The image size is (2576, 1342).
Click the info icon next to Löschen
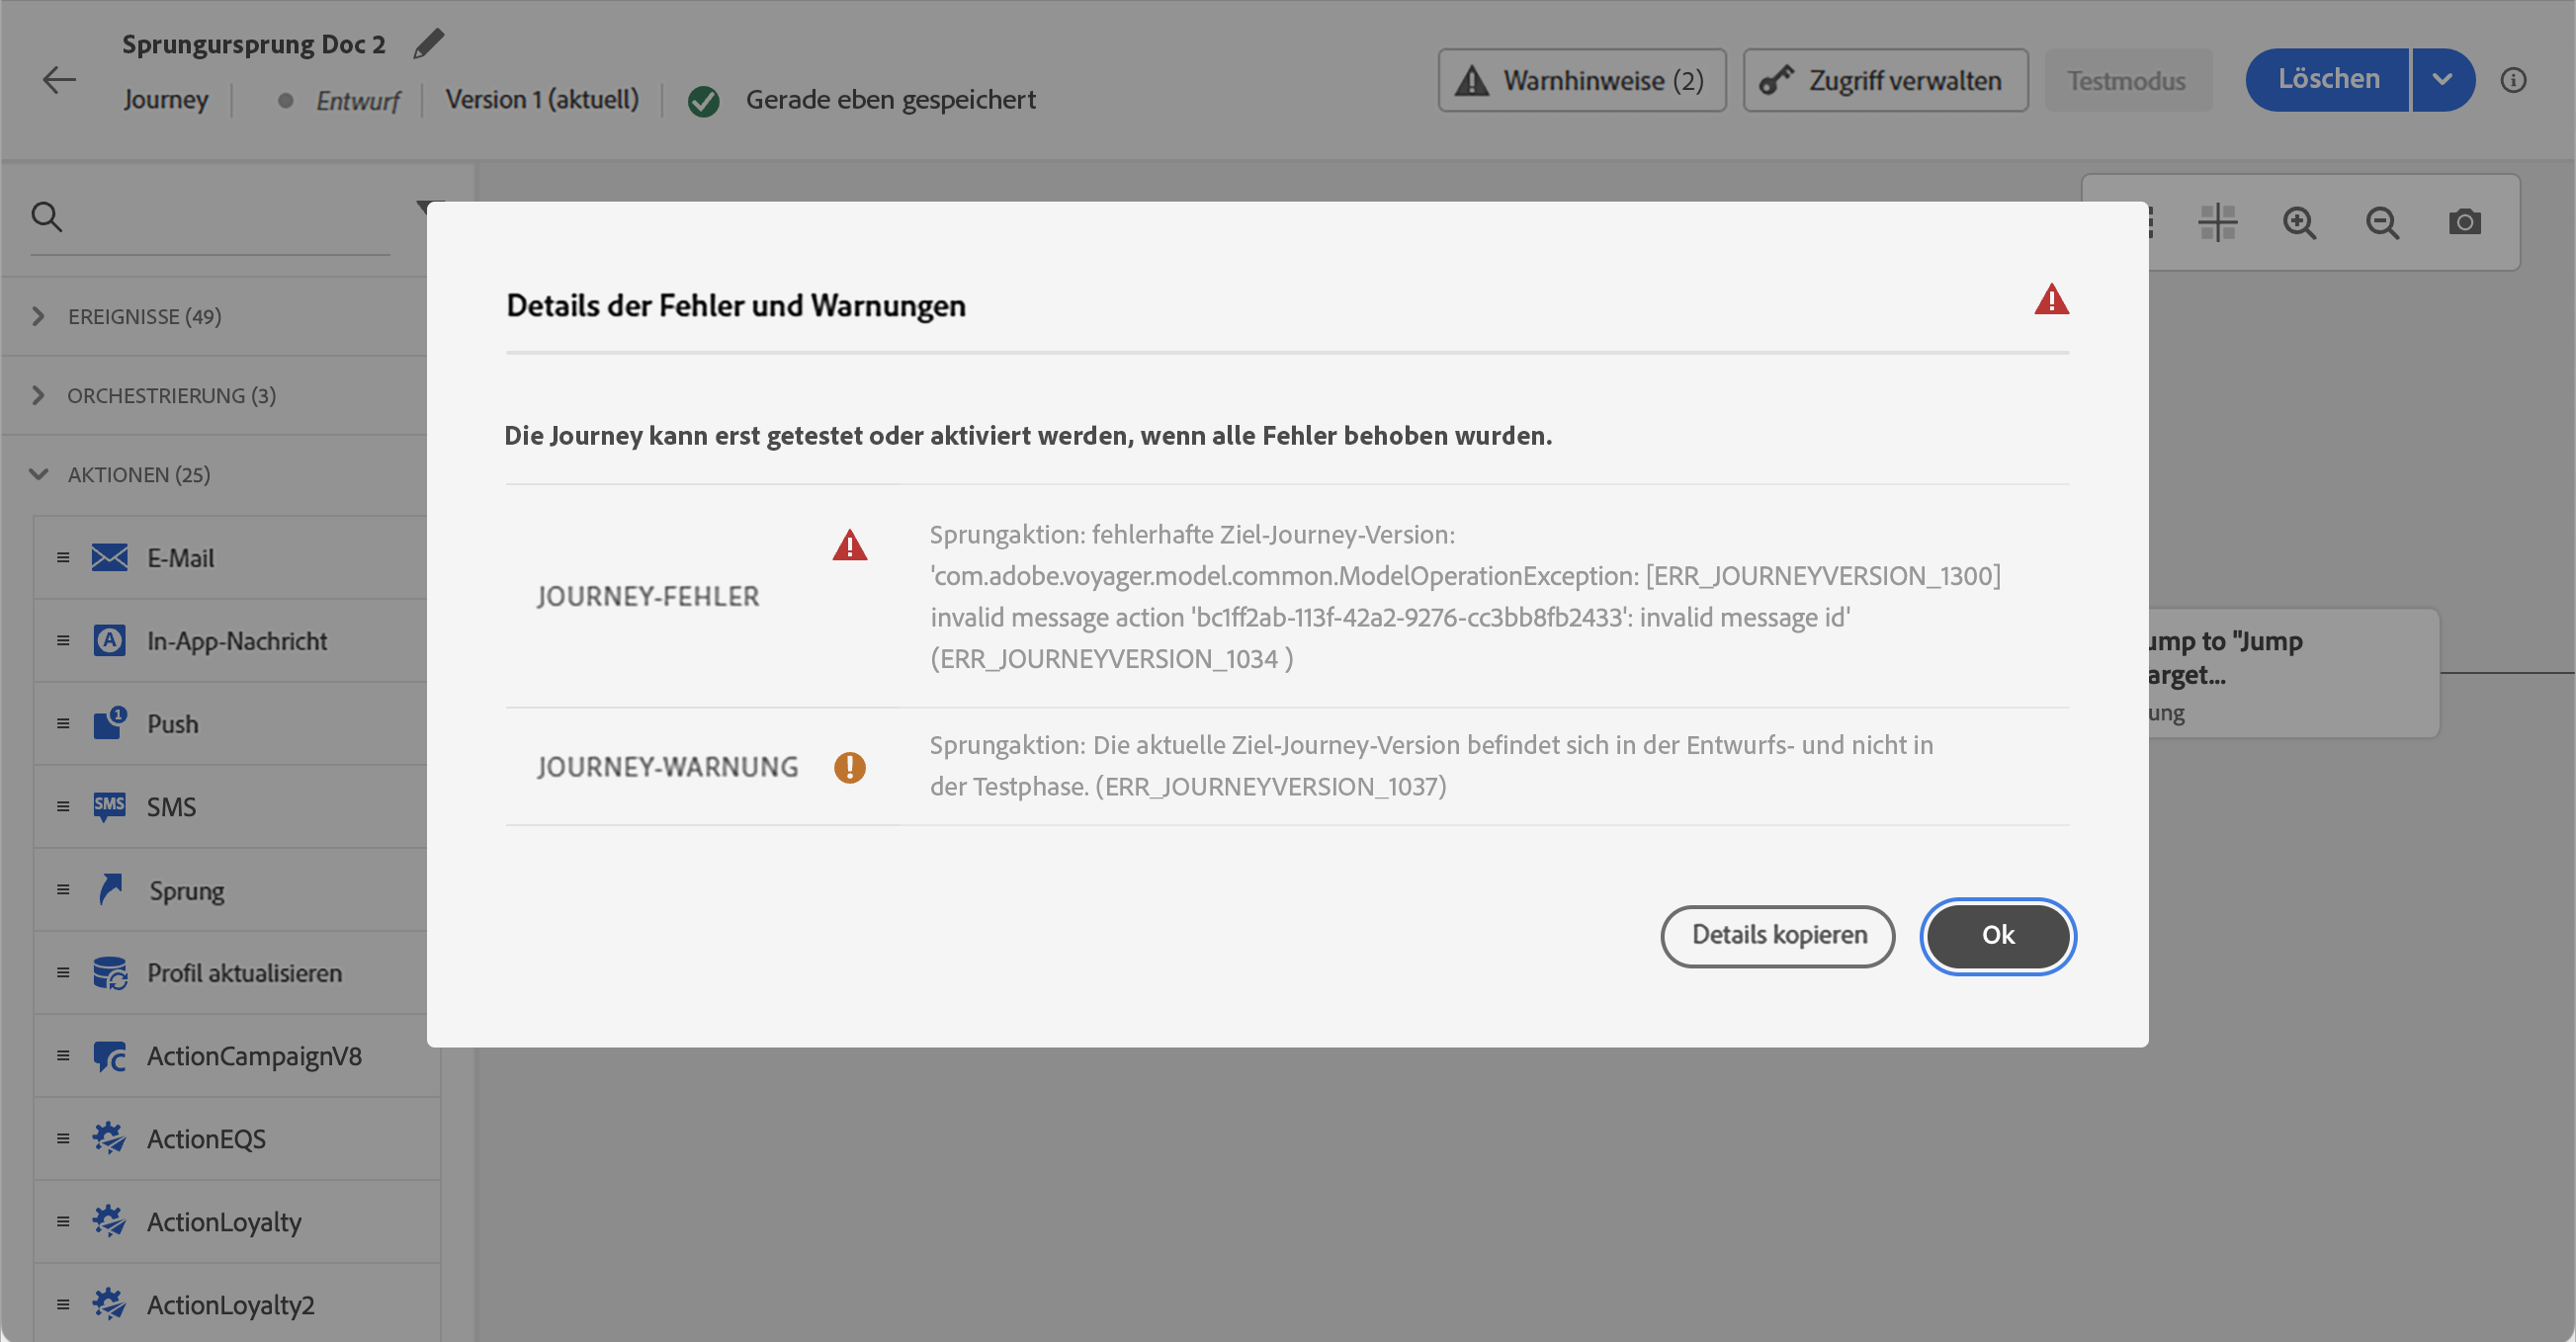pyautogui.click(x=2513, y=80)
